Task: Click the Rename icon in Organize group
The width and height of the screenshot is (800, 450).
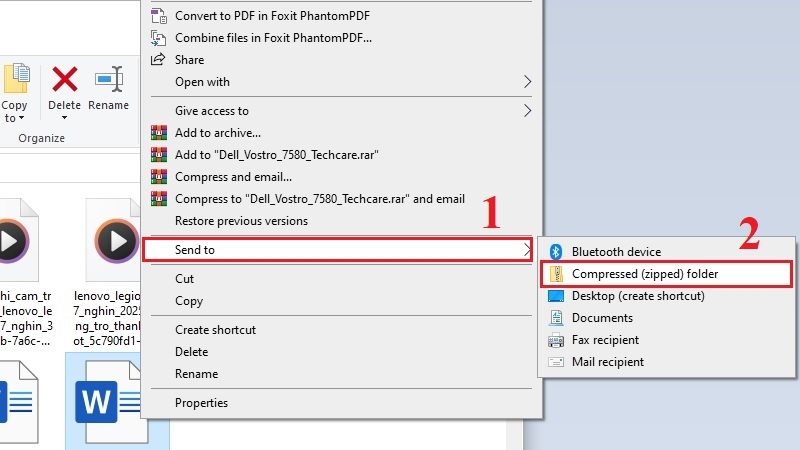Action: (x=109, y=79)
